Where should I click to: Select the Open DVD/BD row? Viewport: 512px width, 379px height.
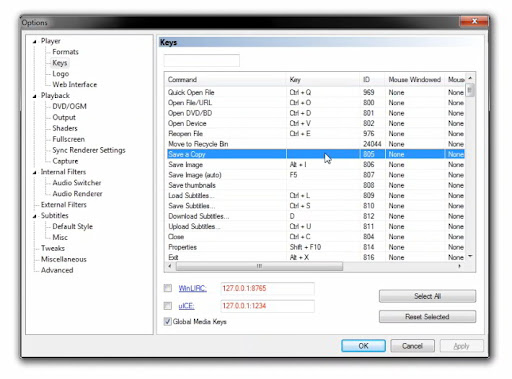point(315,113)
